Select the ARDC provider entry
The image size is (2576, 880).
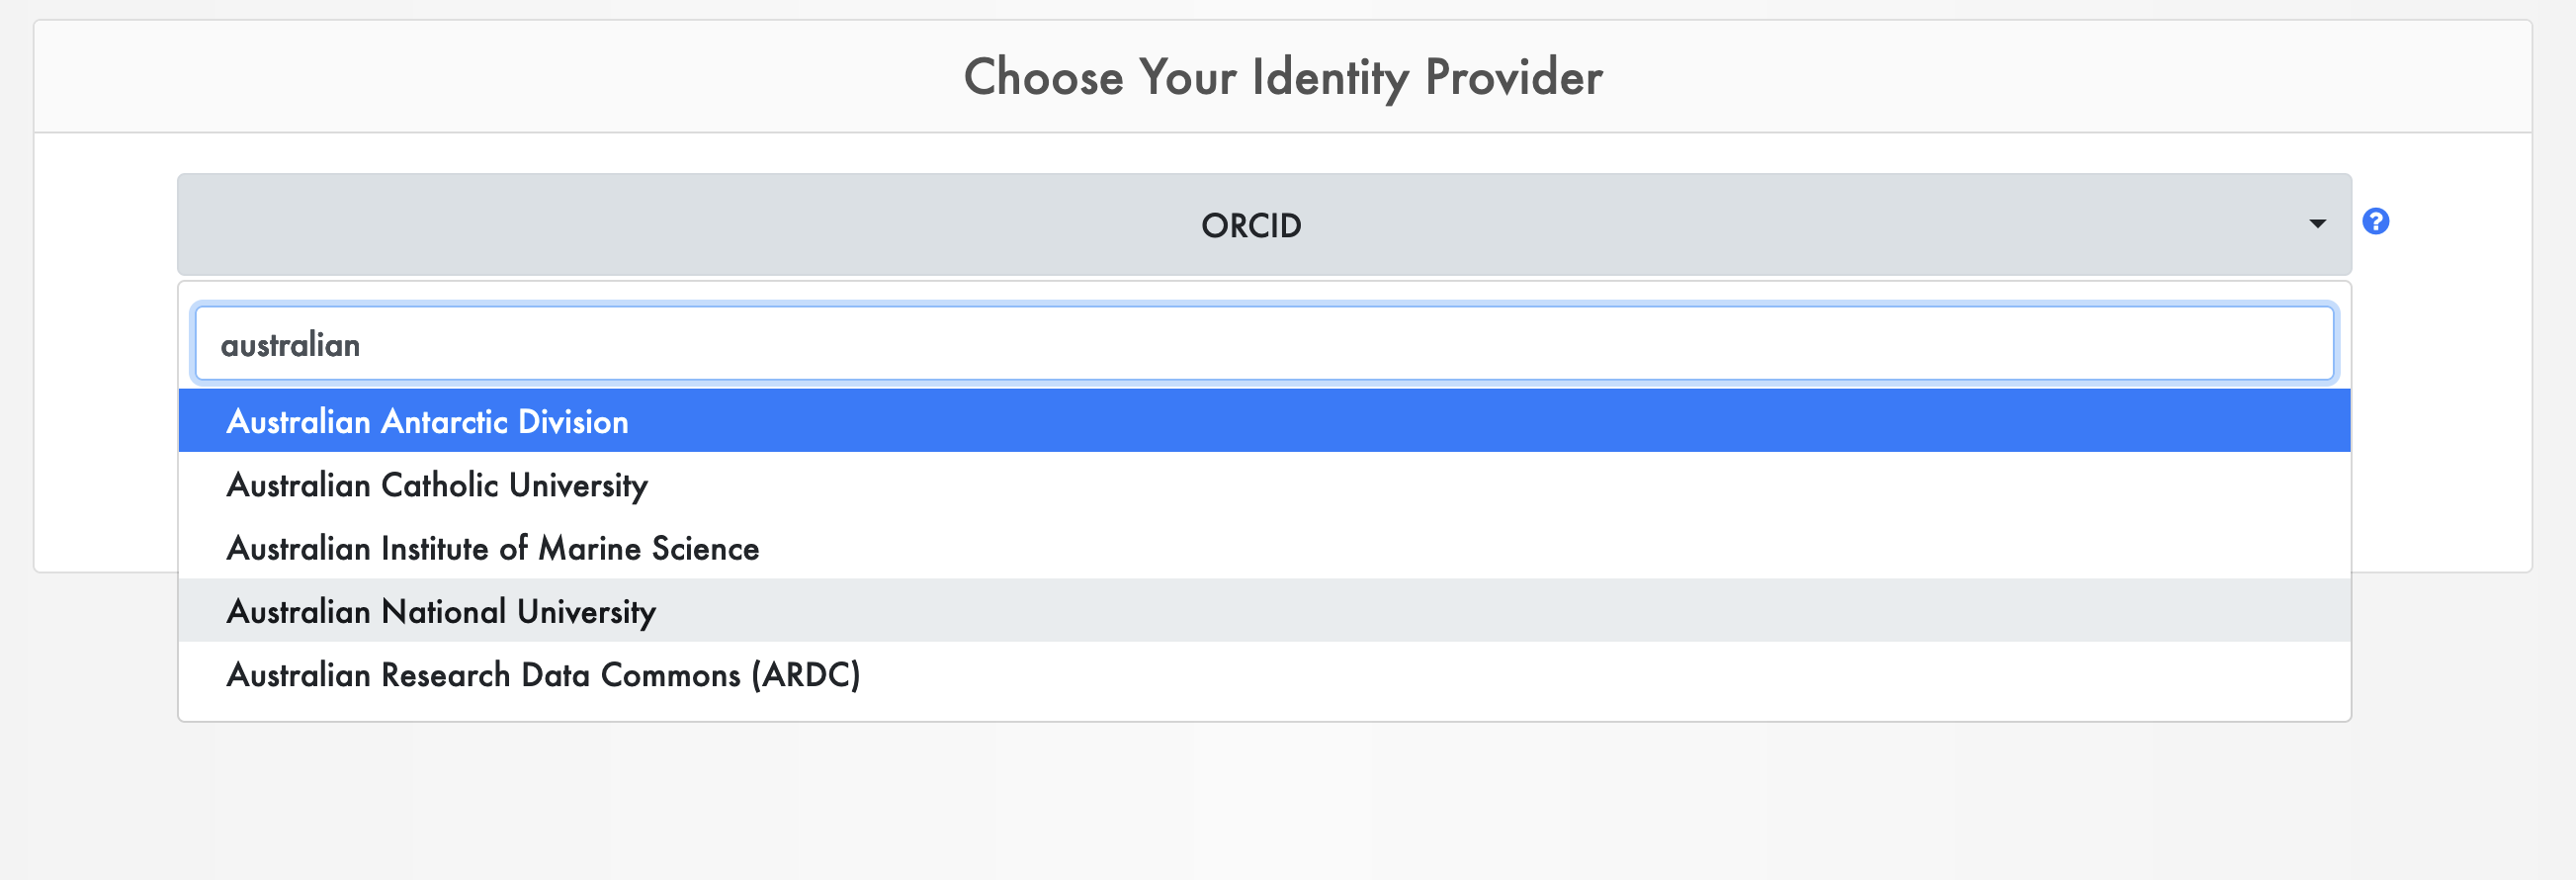[1264, 674]
